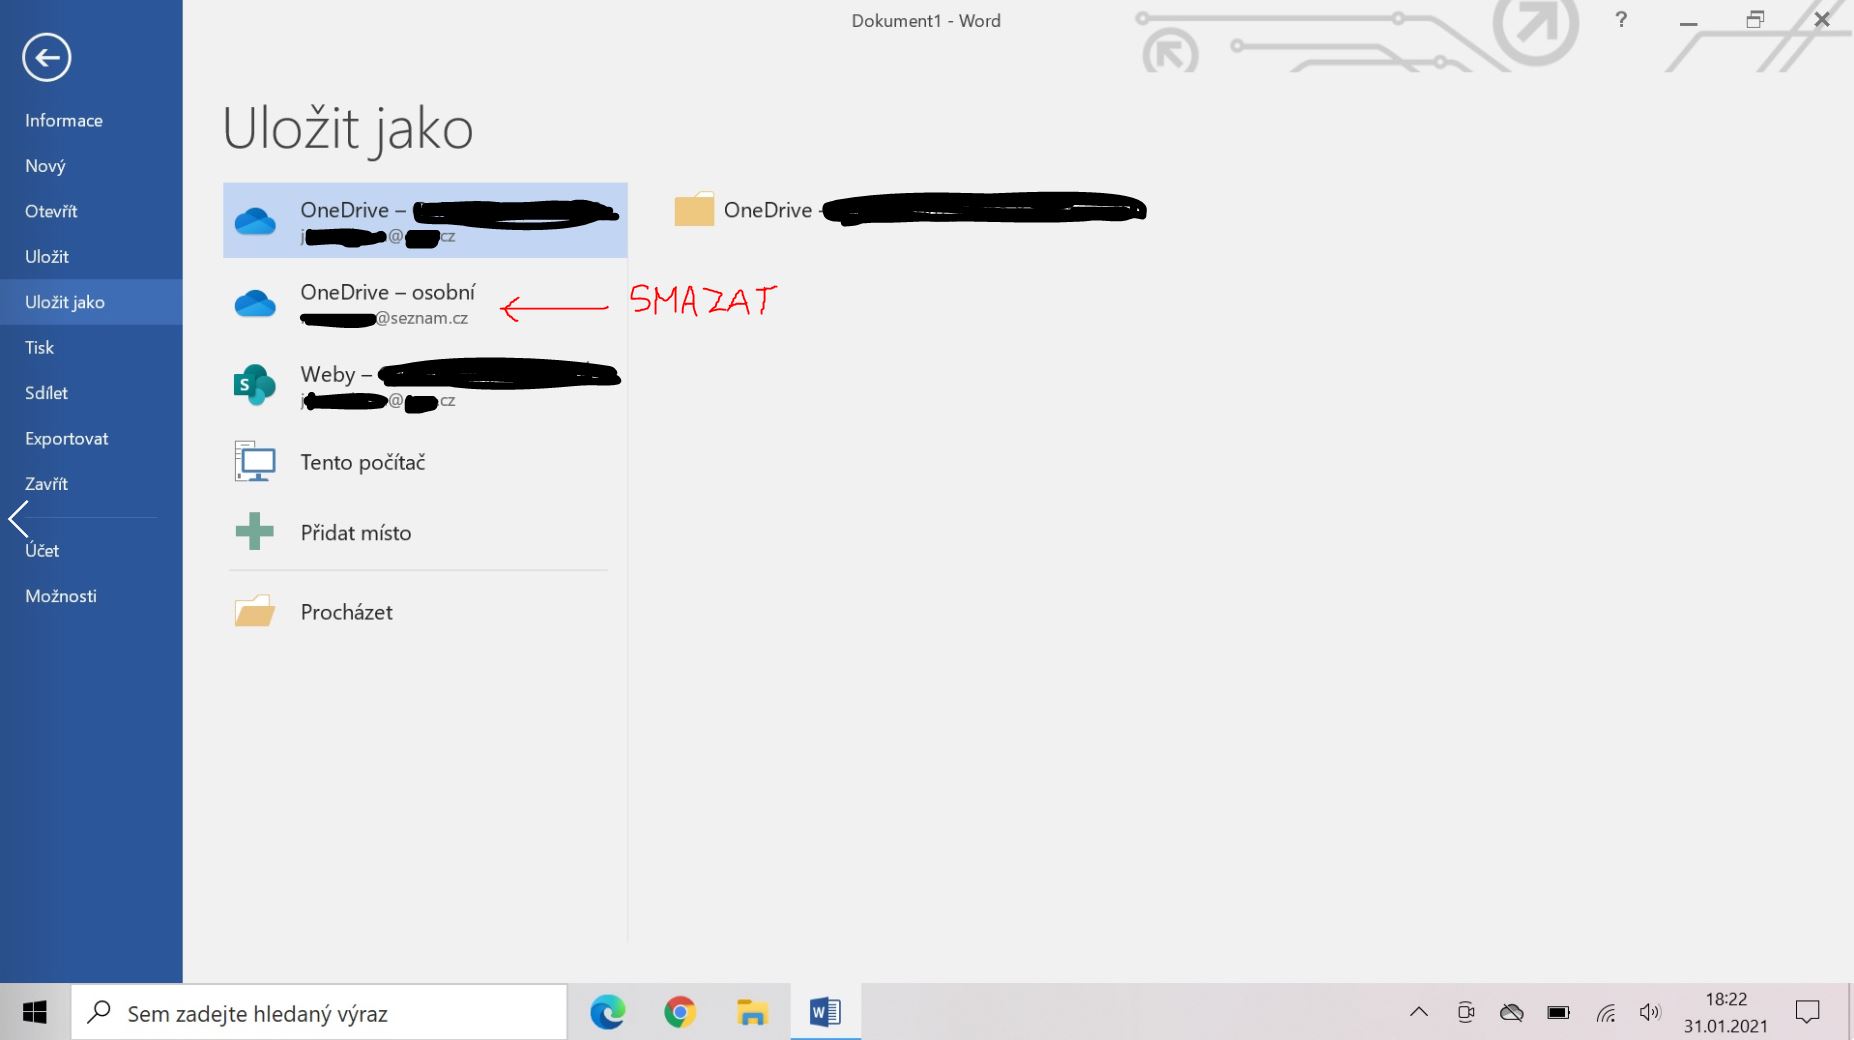Open File Explorer from the taskbar
This screenshot has width=1854, height=1040.
point(752,1013)
